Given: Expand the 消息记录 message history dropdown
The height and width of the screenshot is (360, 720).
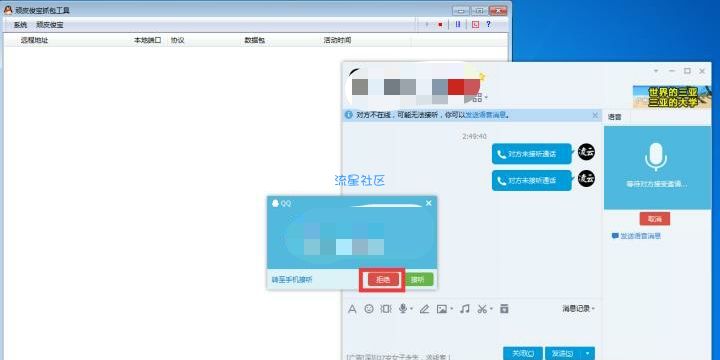Looking at the screenshot, I should click(x=579, y=309).
